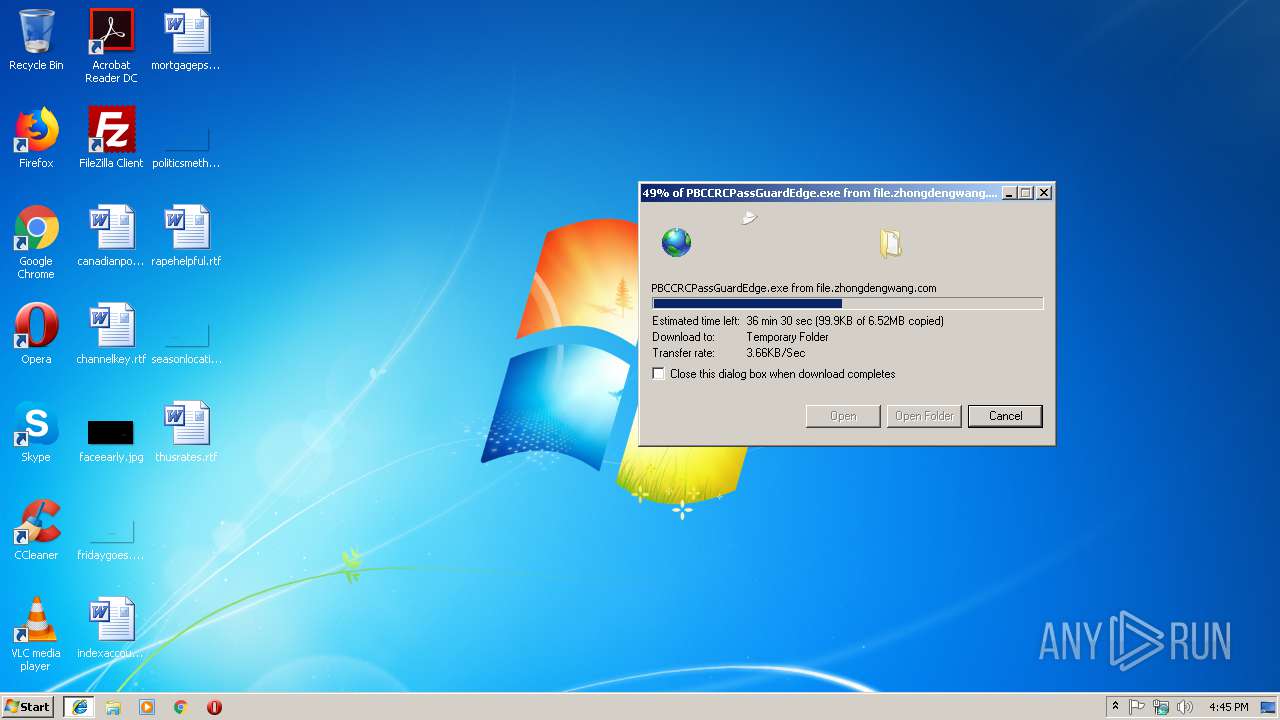
Task: Click Internet Explorer taskbar icon
Action: click(x=80, y=707)
